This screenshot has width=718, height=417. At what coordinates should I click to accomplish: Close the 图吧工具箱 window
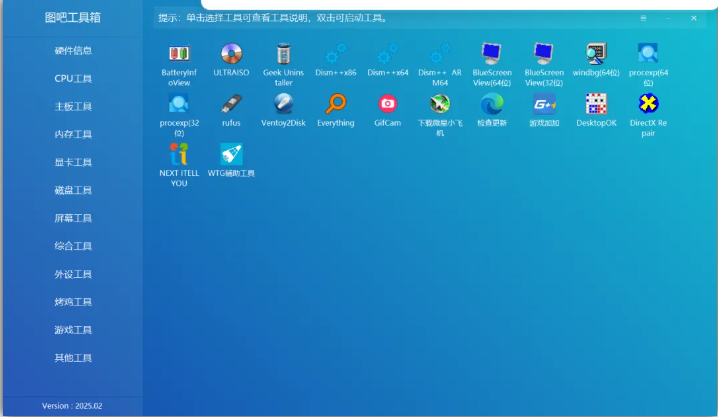point(694,18)
